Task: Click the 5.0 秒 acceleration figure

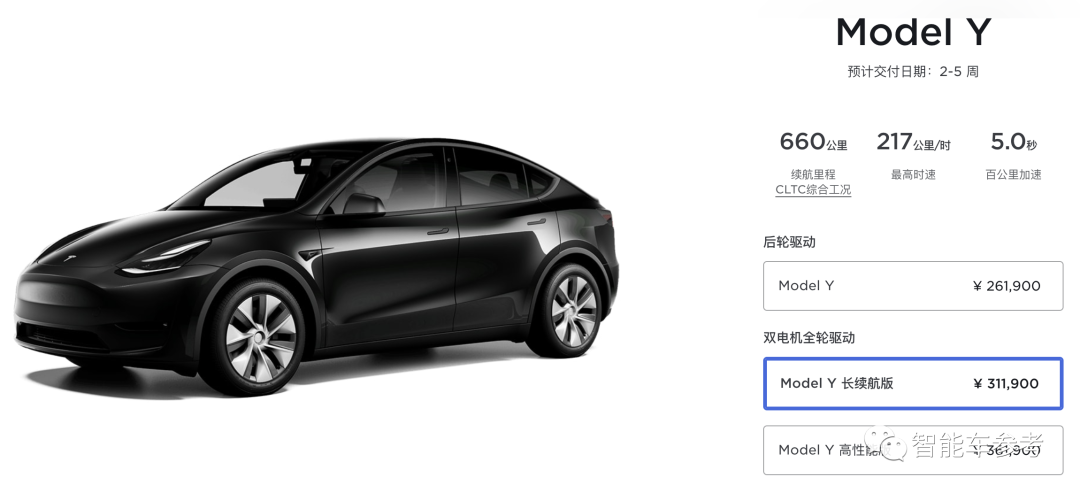Action: (x=1013, y=142)
